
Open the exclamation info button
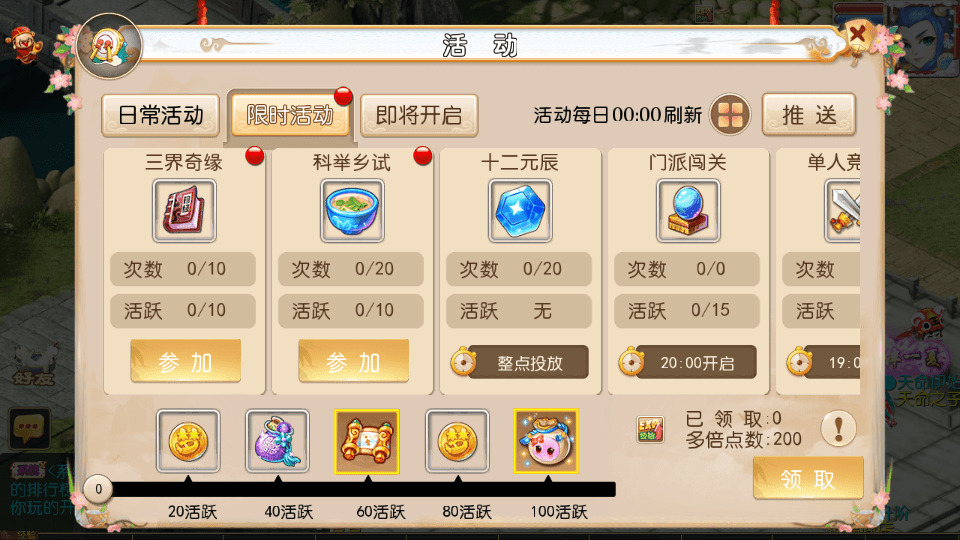coord(838,427)
